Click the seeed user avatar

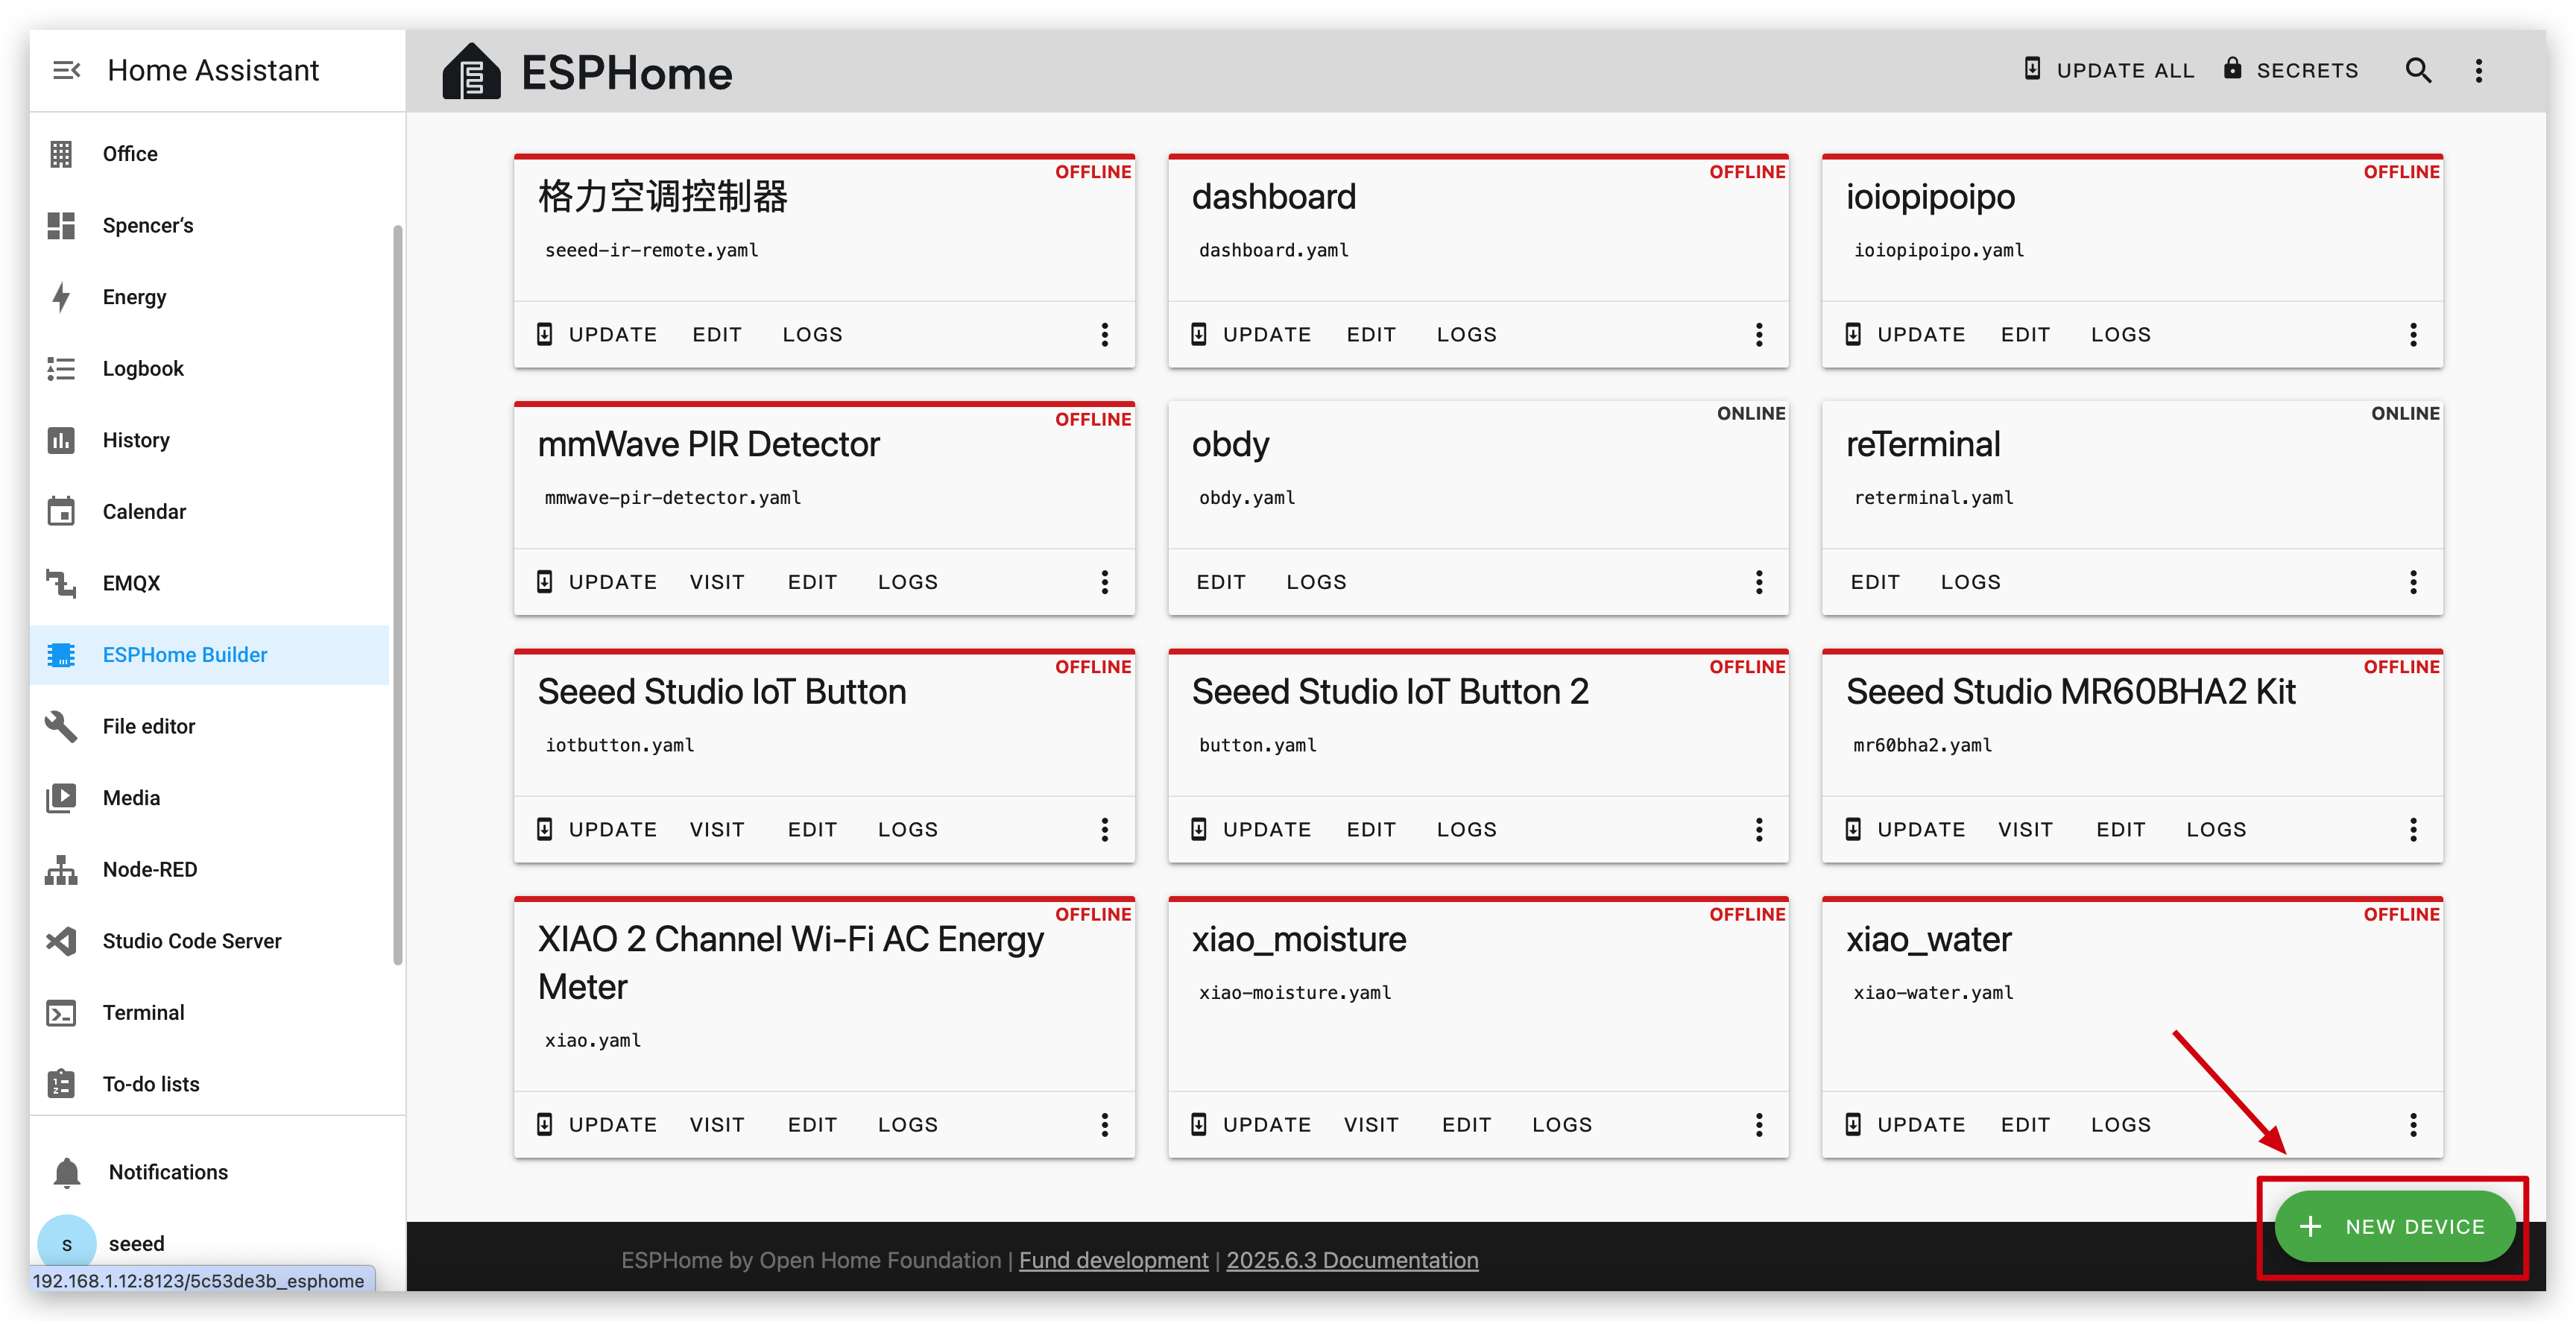pos(67,1243)
